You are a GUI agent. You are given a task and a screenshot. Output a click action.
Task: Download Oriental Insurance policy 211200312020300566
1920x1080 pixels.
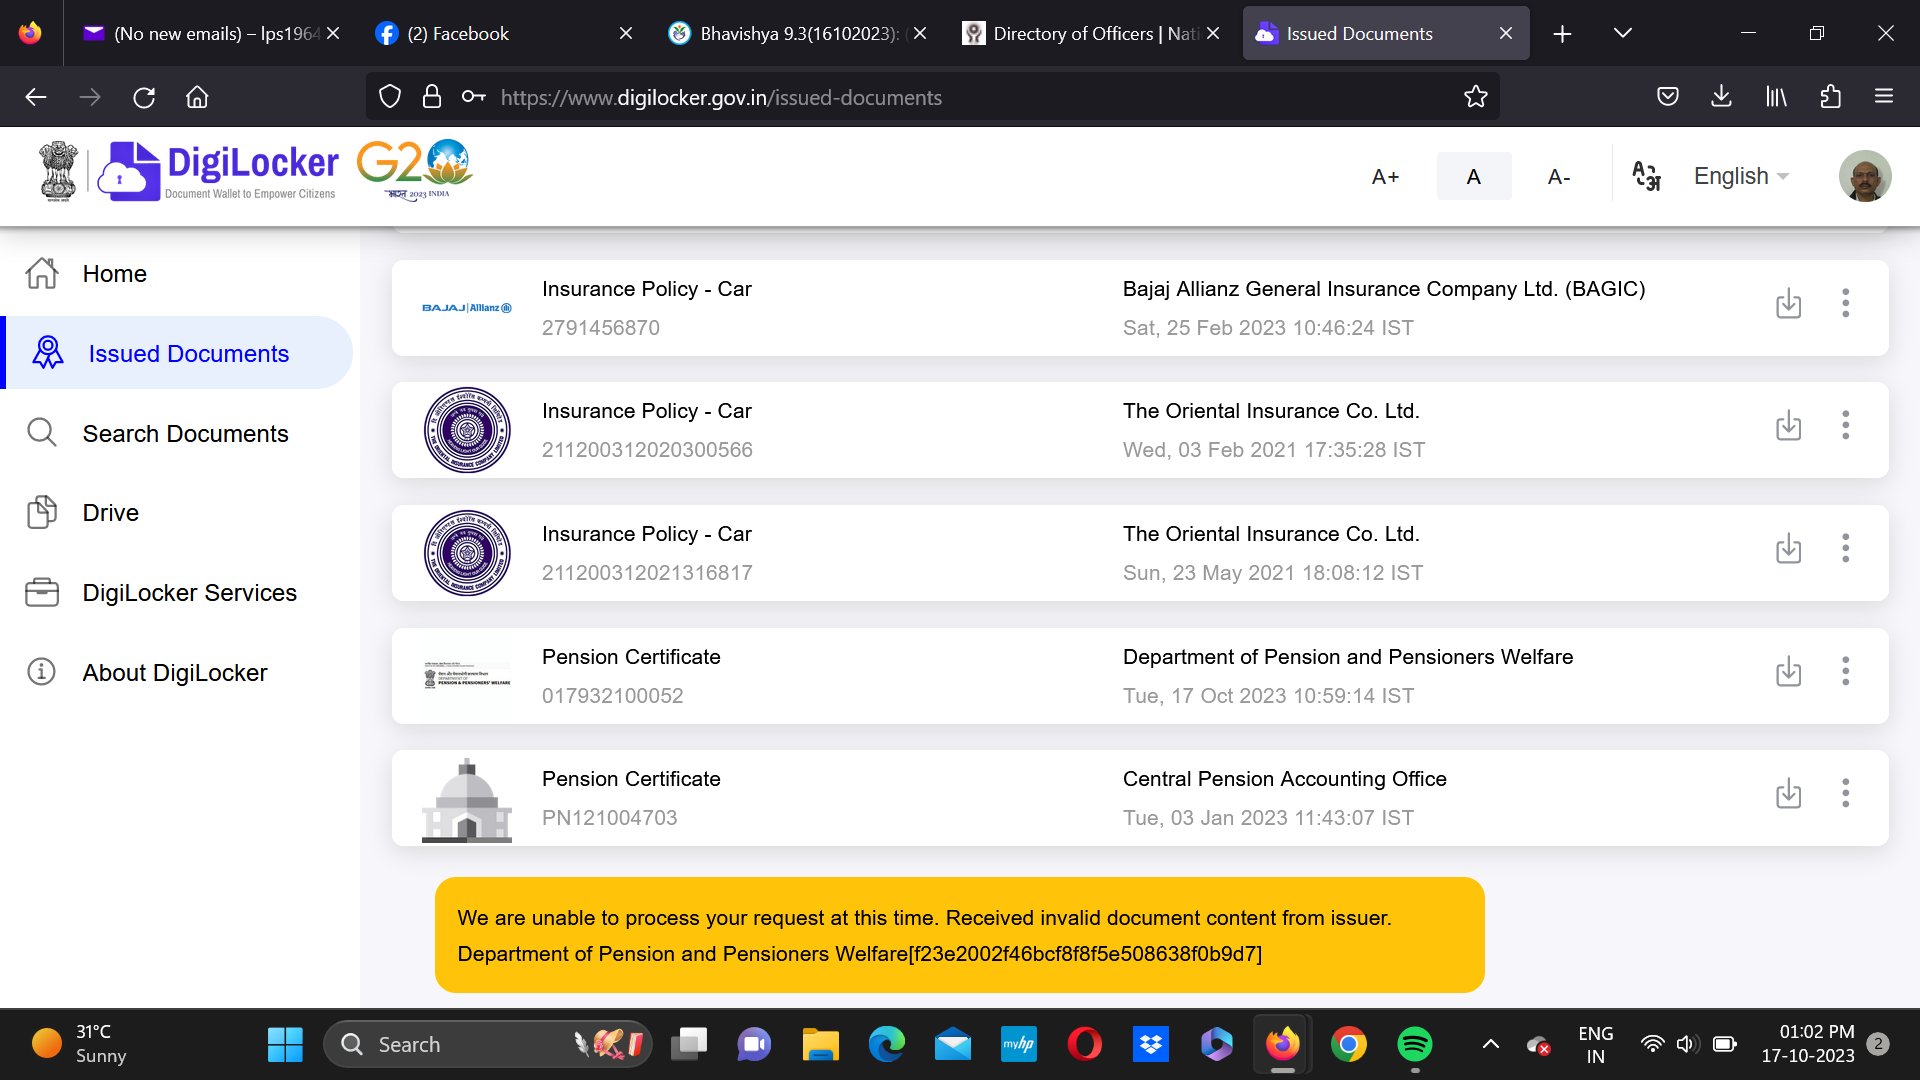coord(1788,426)
